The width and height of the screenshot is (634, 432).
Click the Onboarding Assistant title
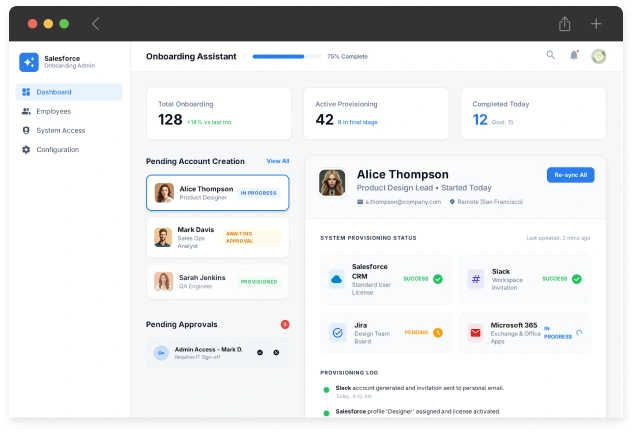[x=191, y=56]
